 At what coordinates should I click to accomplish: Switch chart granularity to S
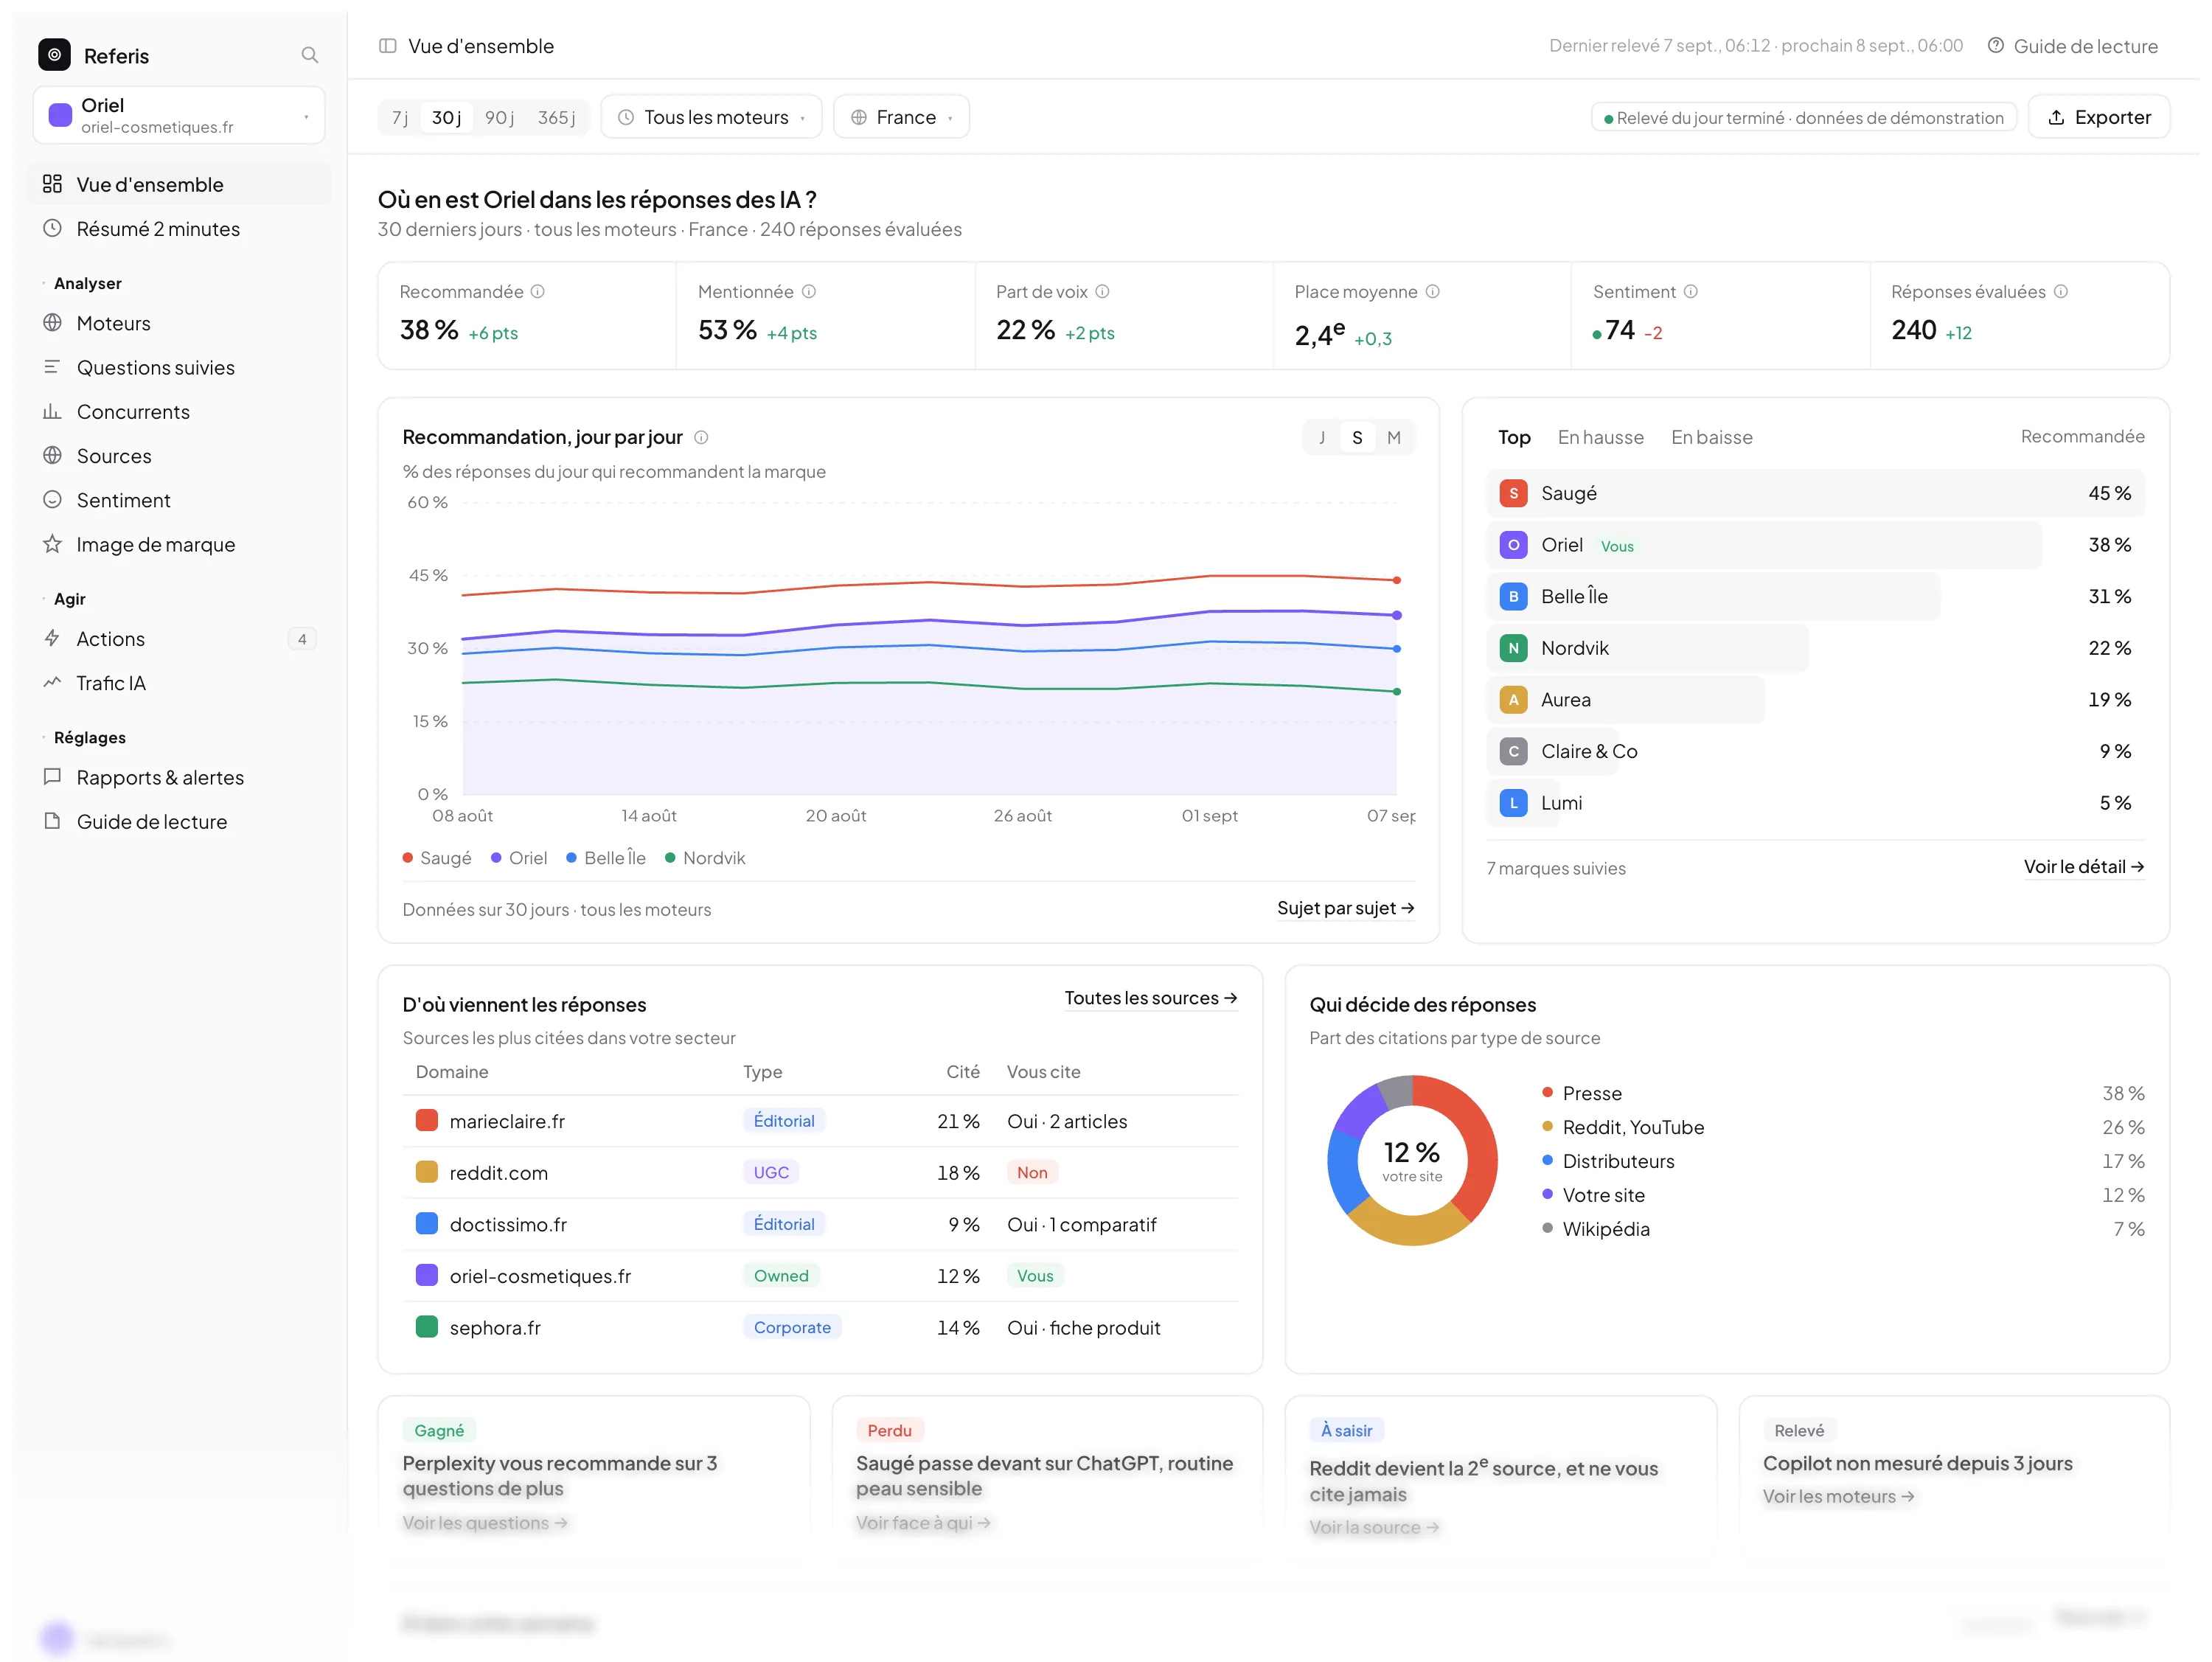1357,437
